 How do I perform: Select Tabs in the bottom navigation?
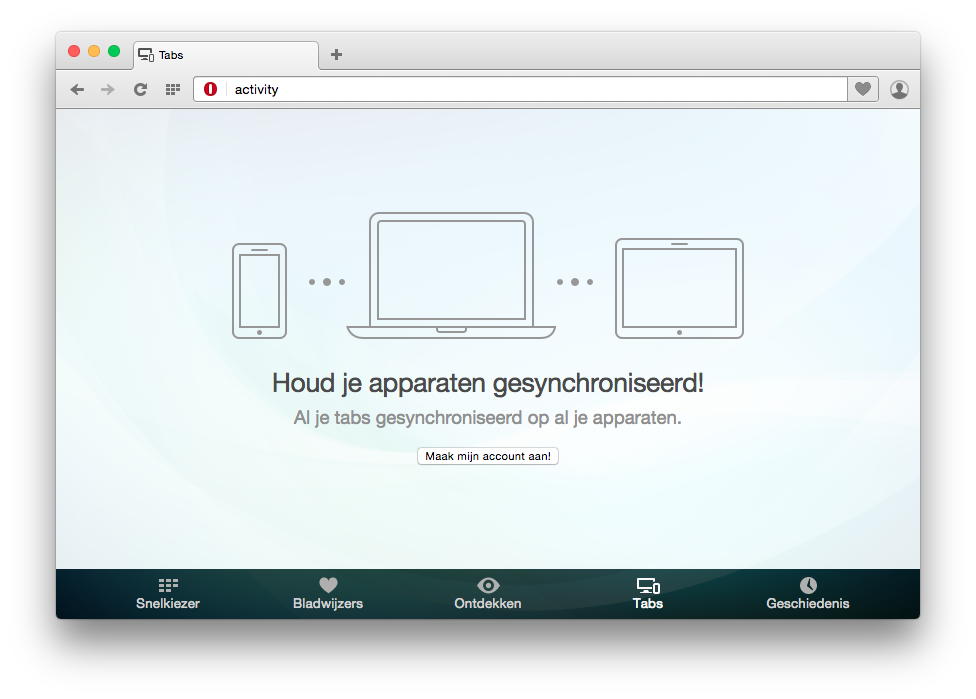click(x=648, y=594)
